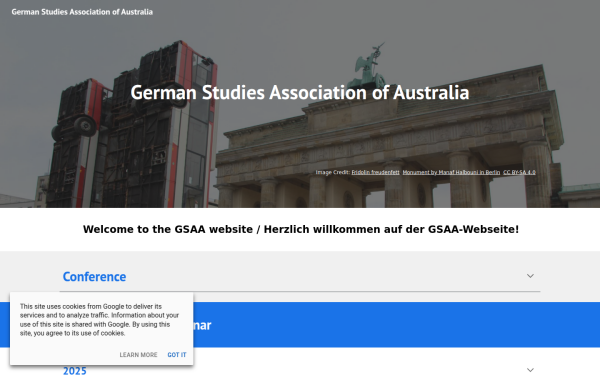Click LEARN MORE in cookie notice
The image size is (600, 375).
(138, 355)
